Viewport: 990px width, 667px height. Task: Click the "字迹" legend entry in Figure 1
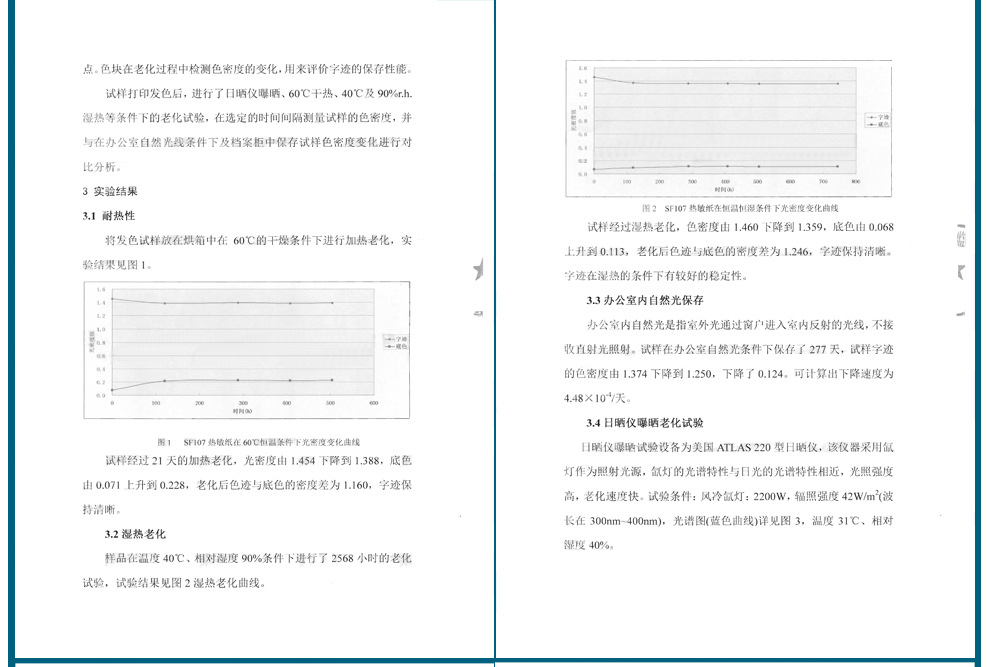[x=397, y=339]
